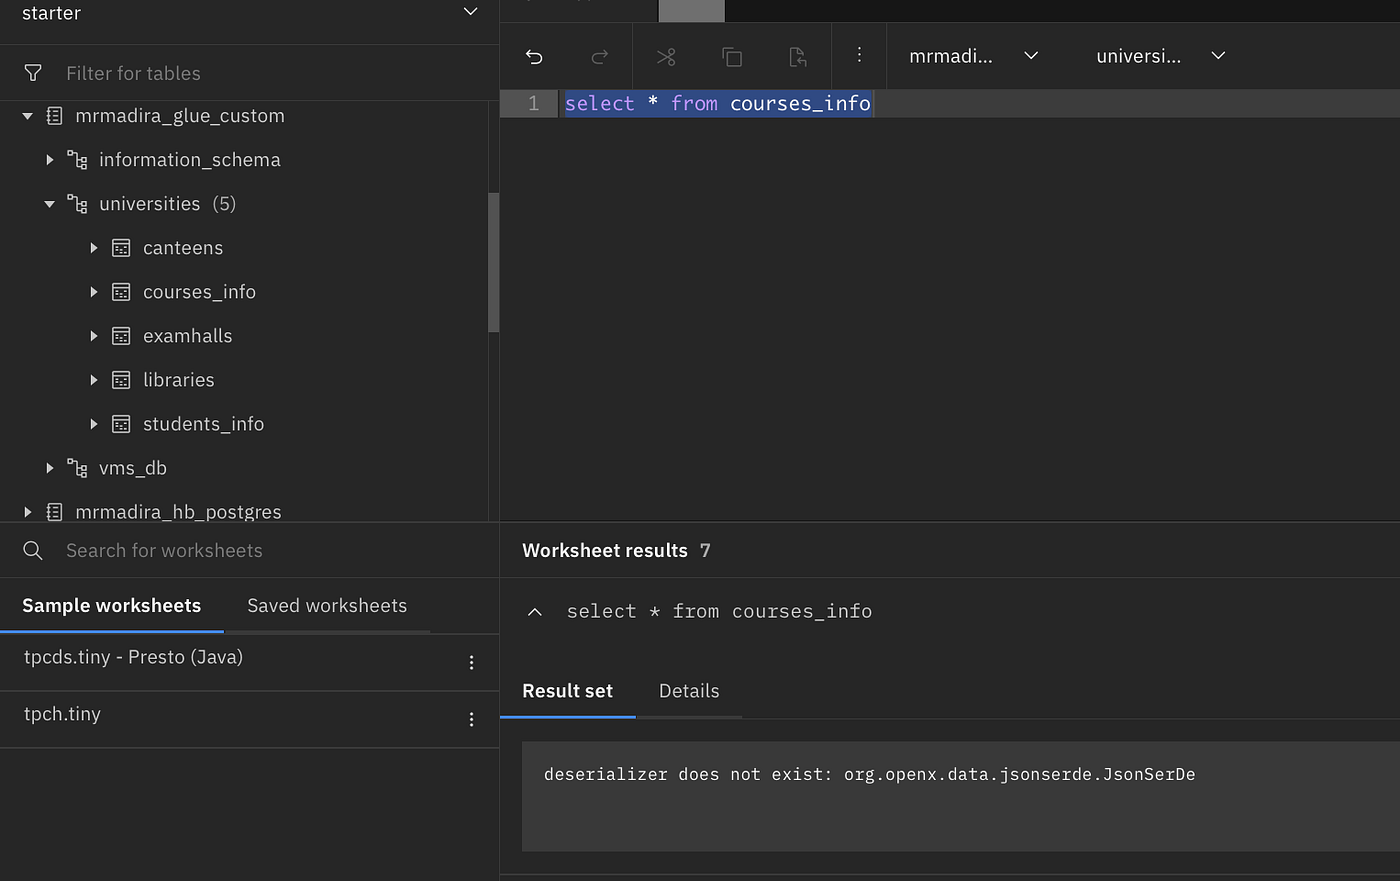Open the mrmadi... catalog dropdown
This screenshot has height=881, width=1400.
[973, 56]
